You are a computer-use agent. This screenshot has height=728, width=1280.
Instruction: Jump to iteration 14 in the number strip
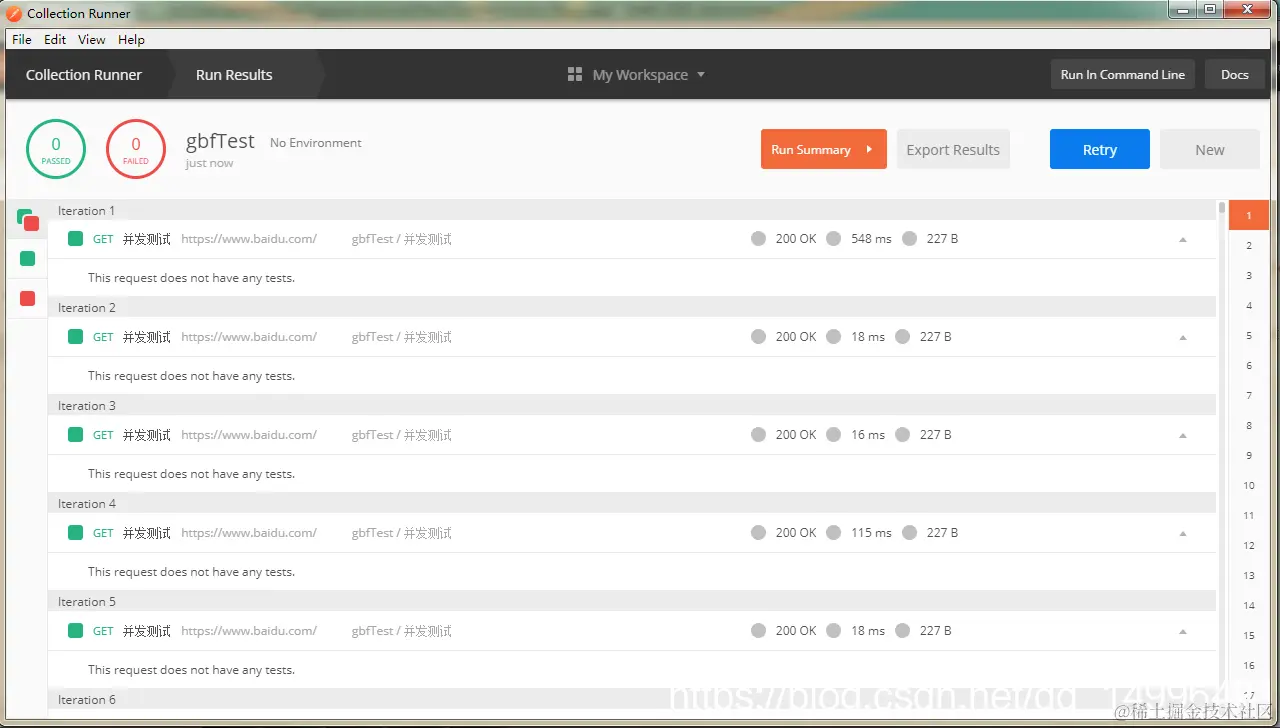[x=1249, y=605]
